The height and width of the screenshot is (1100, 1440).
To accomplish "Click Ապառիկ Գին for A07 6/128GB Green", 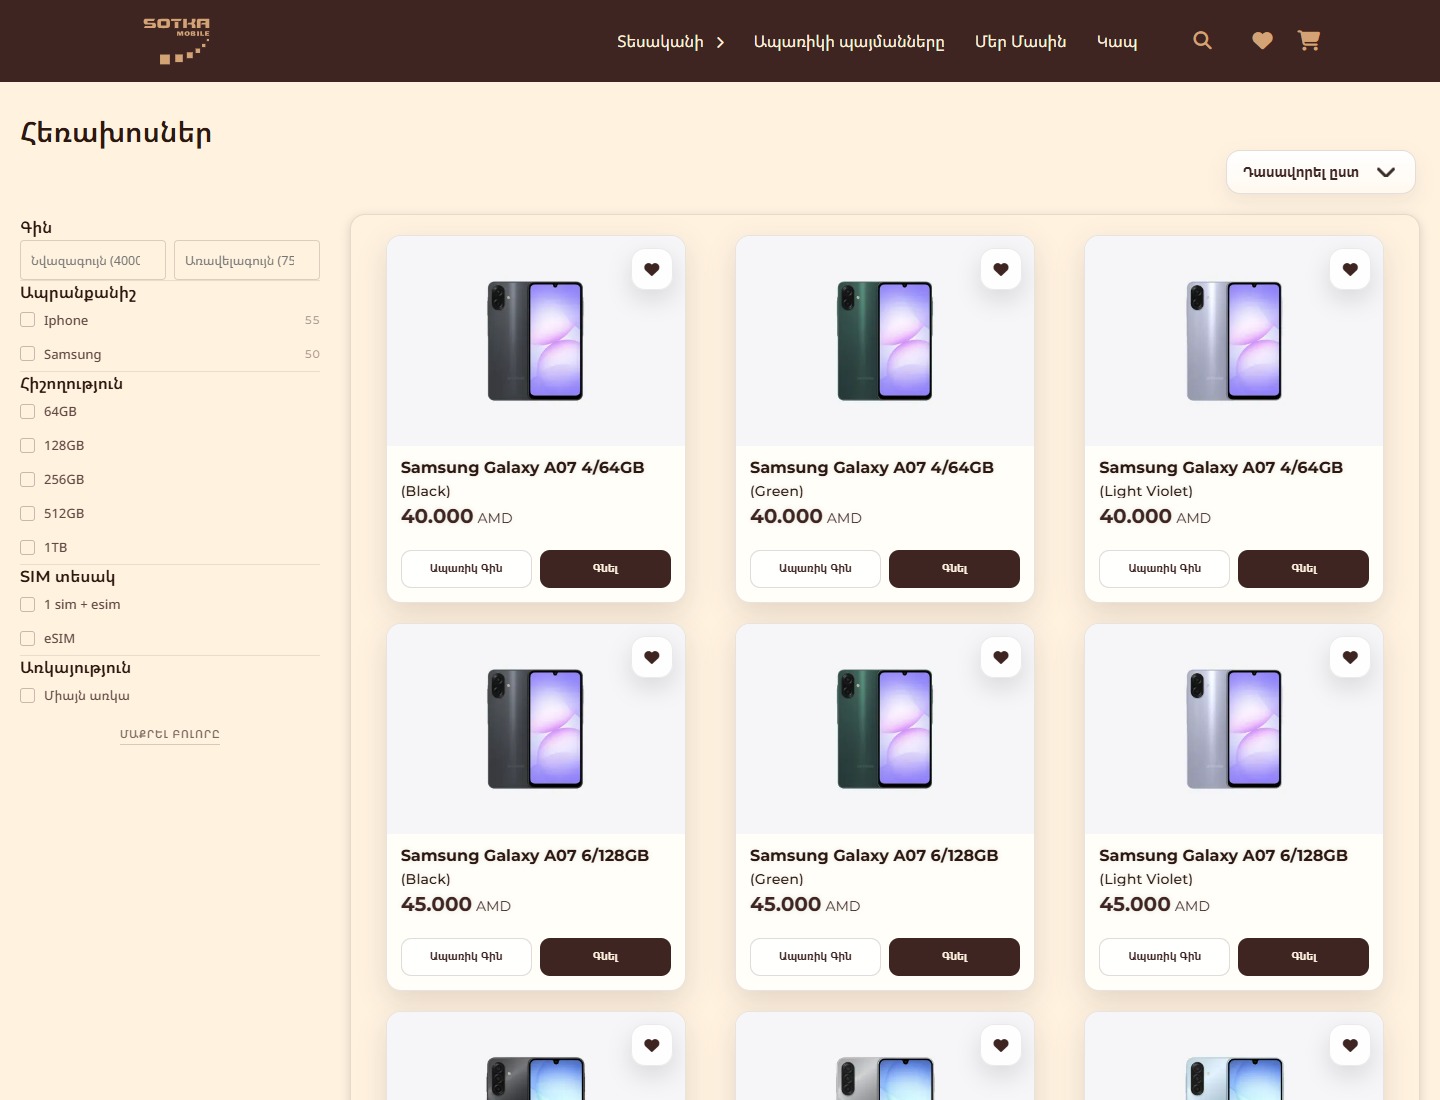I will tap(815, 957).
